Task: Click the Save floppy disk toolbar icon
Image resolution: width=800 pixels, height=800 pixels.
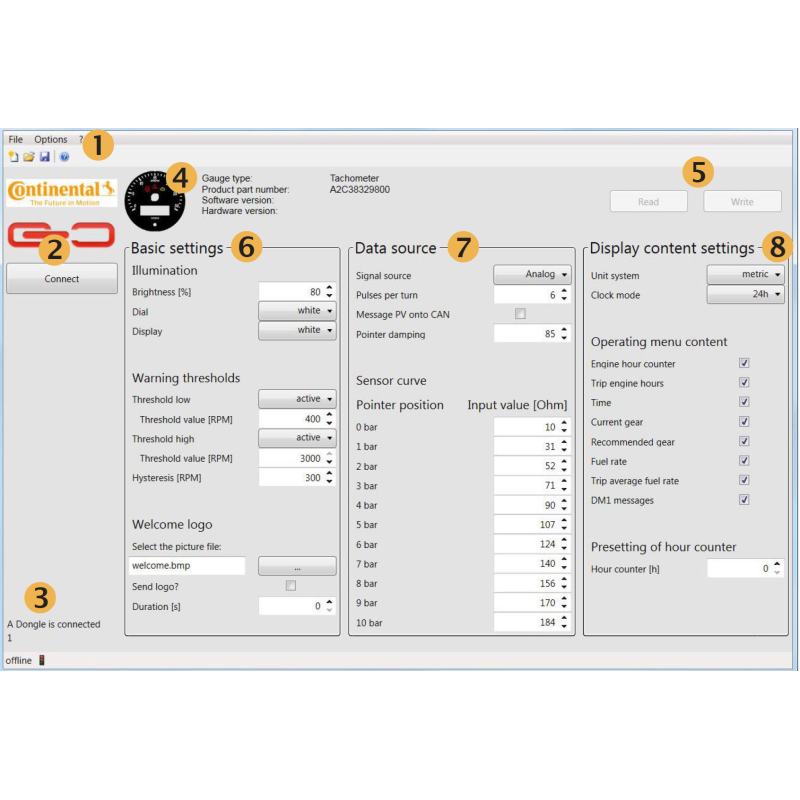Action: [45, 157]
